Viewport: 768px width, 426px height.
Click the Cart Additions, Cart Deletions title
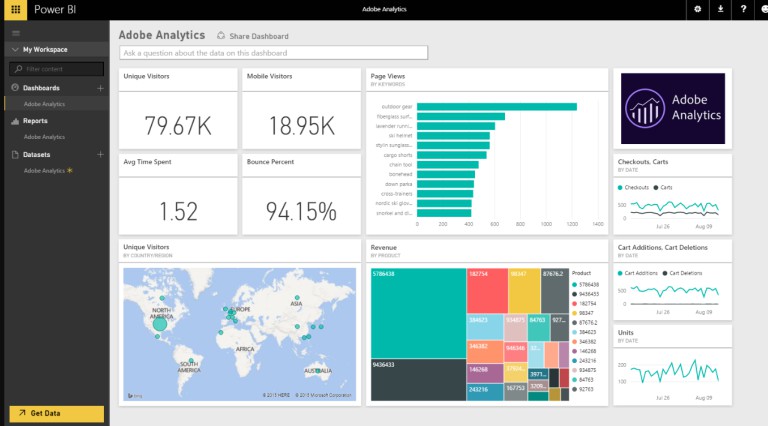point(663,248)
